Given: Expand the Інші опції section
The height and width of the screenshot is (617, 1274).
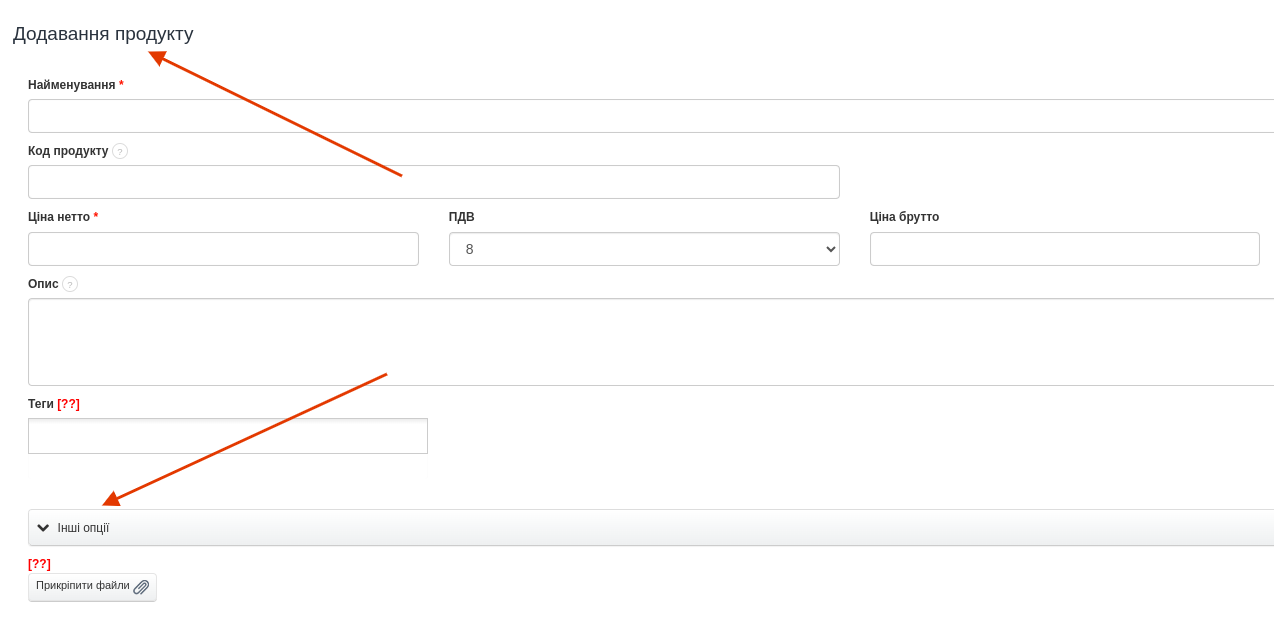Looking at the screenshot, I should coord(83,528).
